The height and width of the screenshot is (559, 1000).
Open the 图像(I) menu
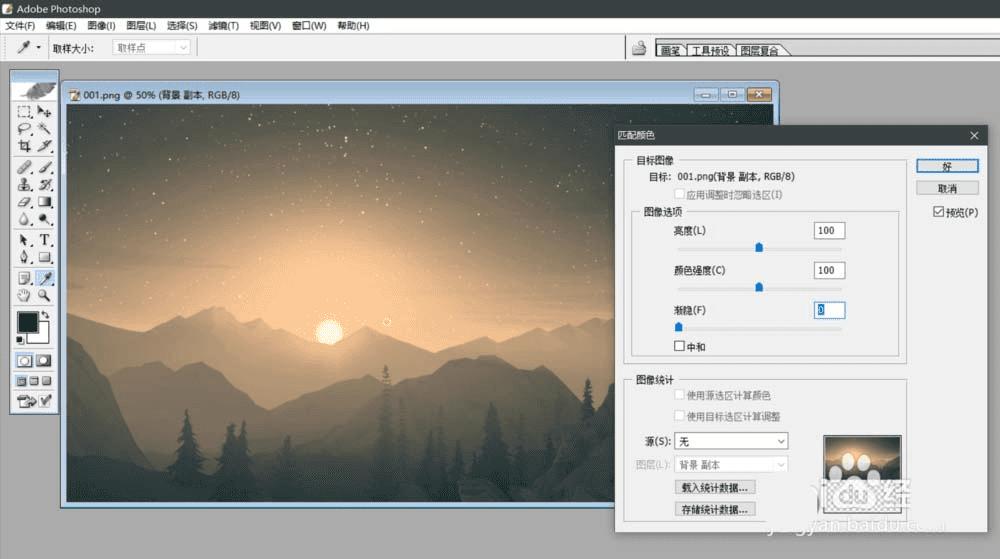(101, 25)
